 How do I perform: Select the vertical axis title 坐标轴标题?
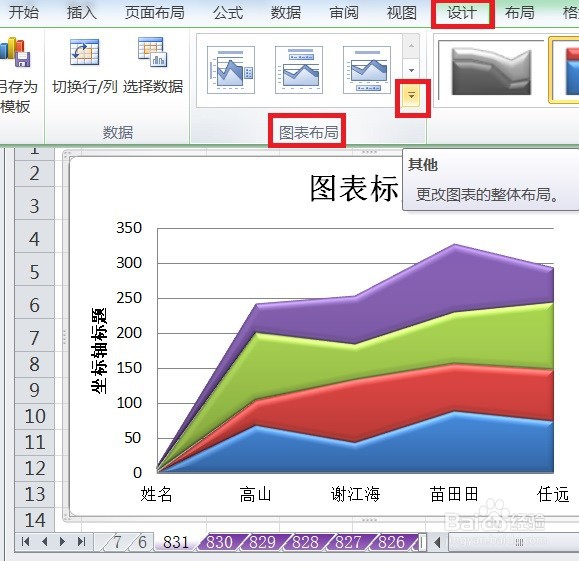(99, 350)
